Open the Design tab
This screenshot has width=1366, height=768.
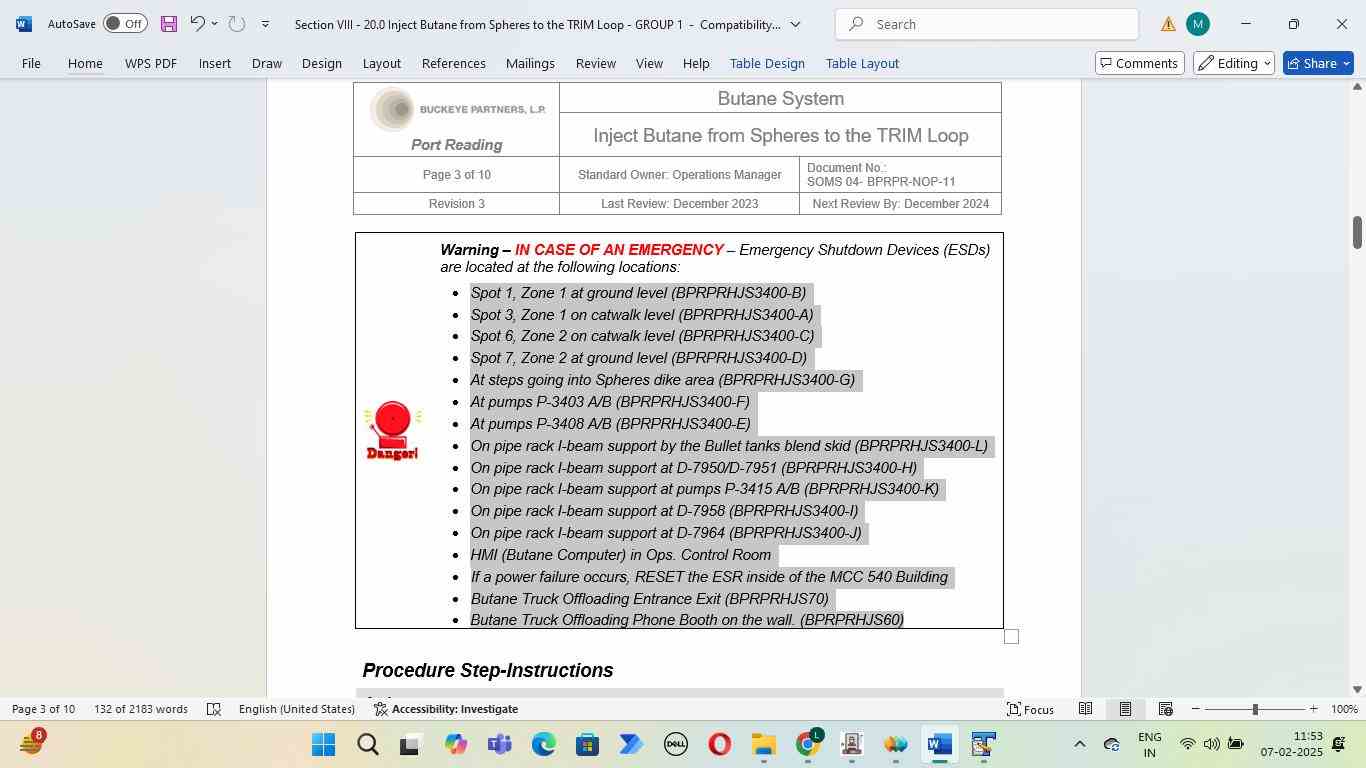tap(322, 63)
